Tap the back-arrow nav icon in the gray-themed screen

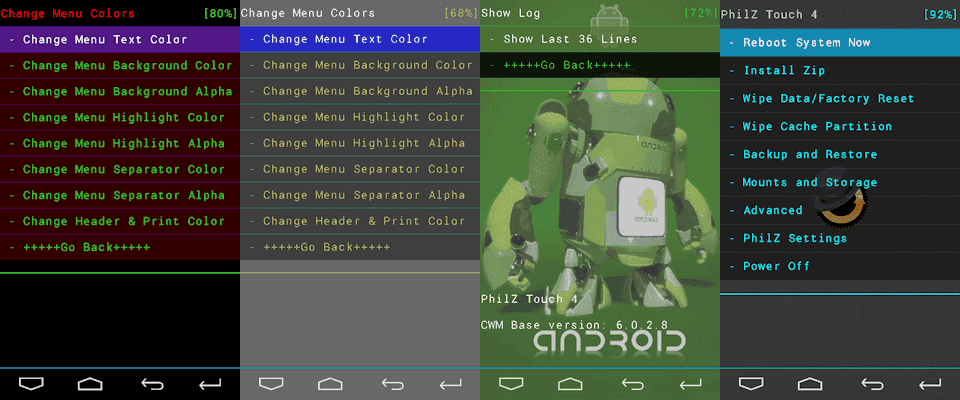tap(392, 384)
